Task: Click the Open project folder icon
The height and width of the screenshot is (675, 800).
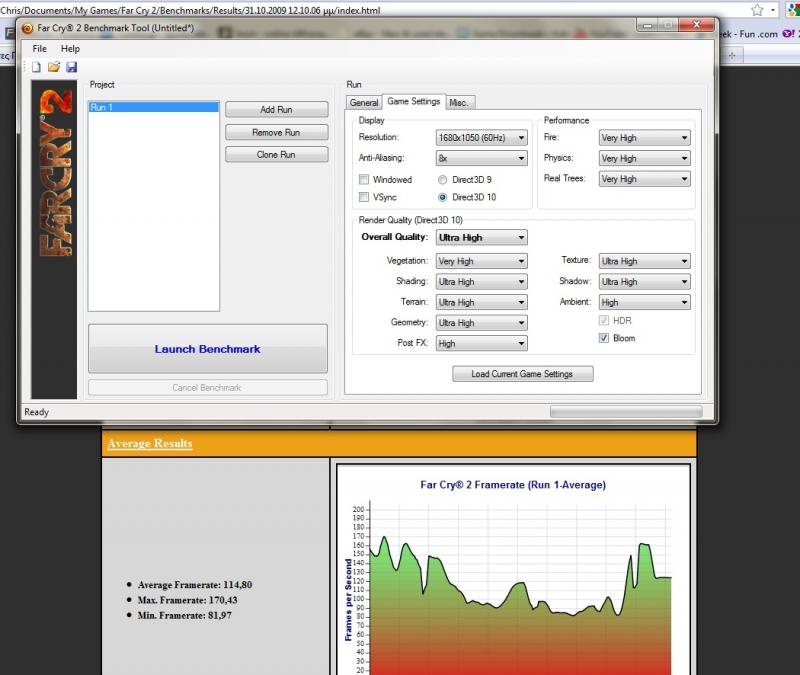Action: click(54, 67)
